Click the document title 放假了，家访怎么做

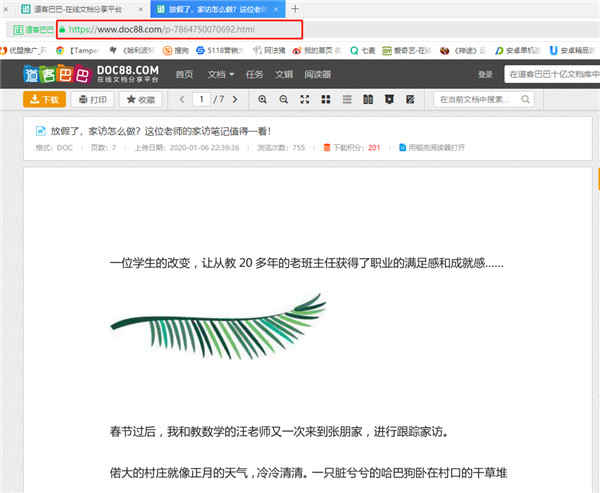click(x=161, y=131)
